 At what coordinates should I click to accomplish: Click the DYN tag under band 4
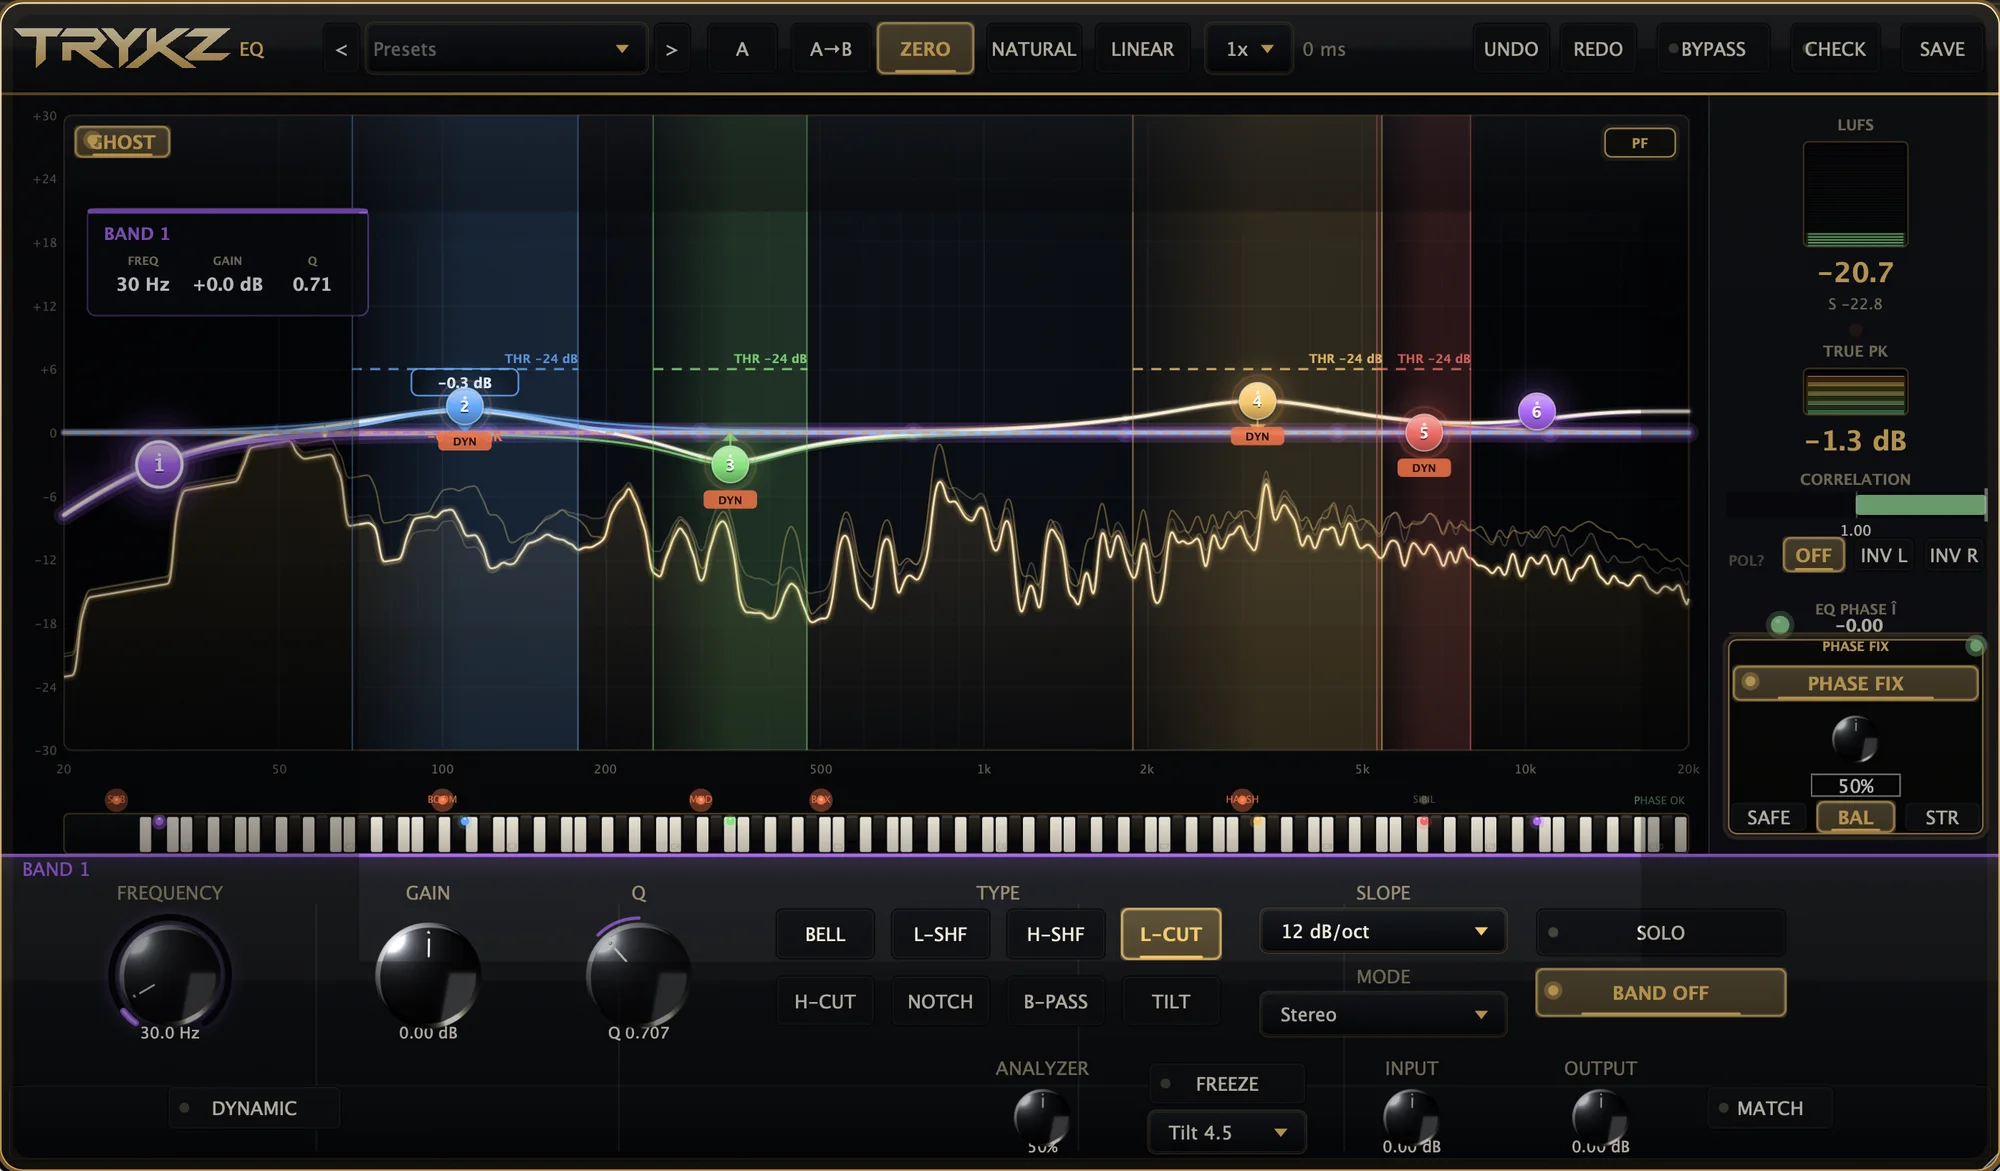click(x=1257, y=436)
